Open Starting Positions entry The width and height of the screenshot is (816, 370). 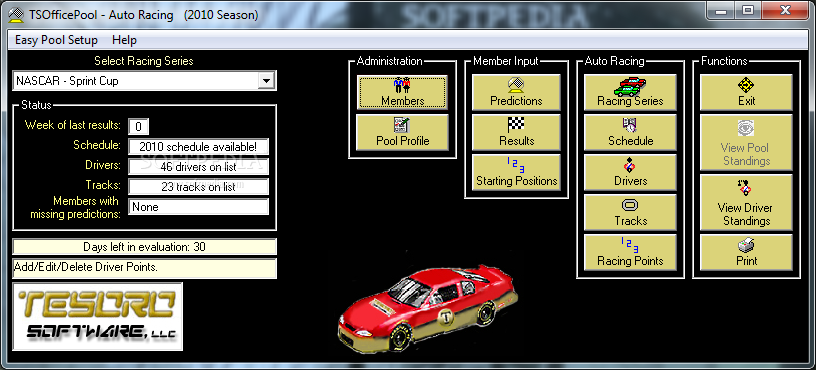pos(516,172)
